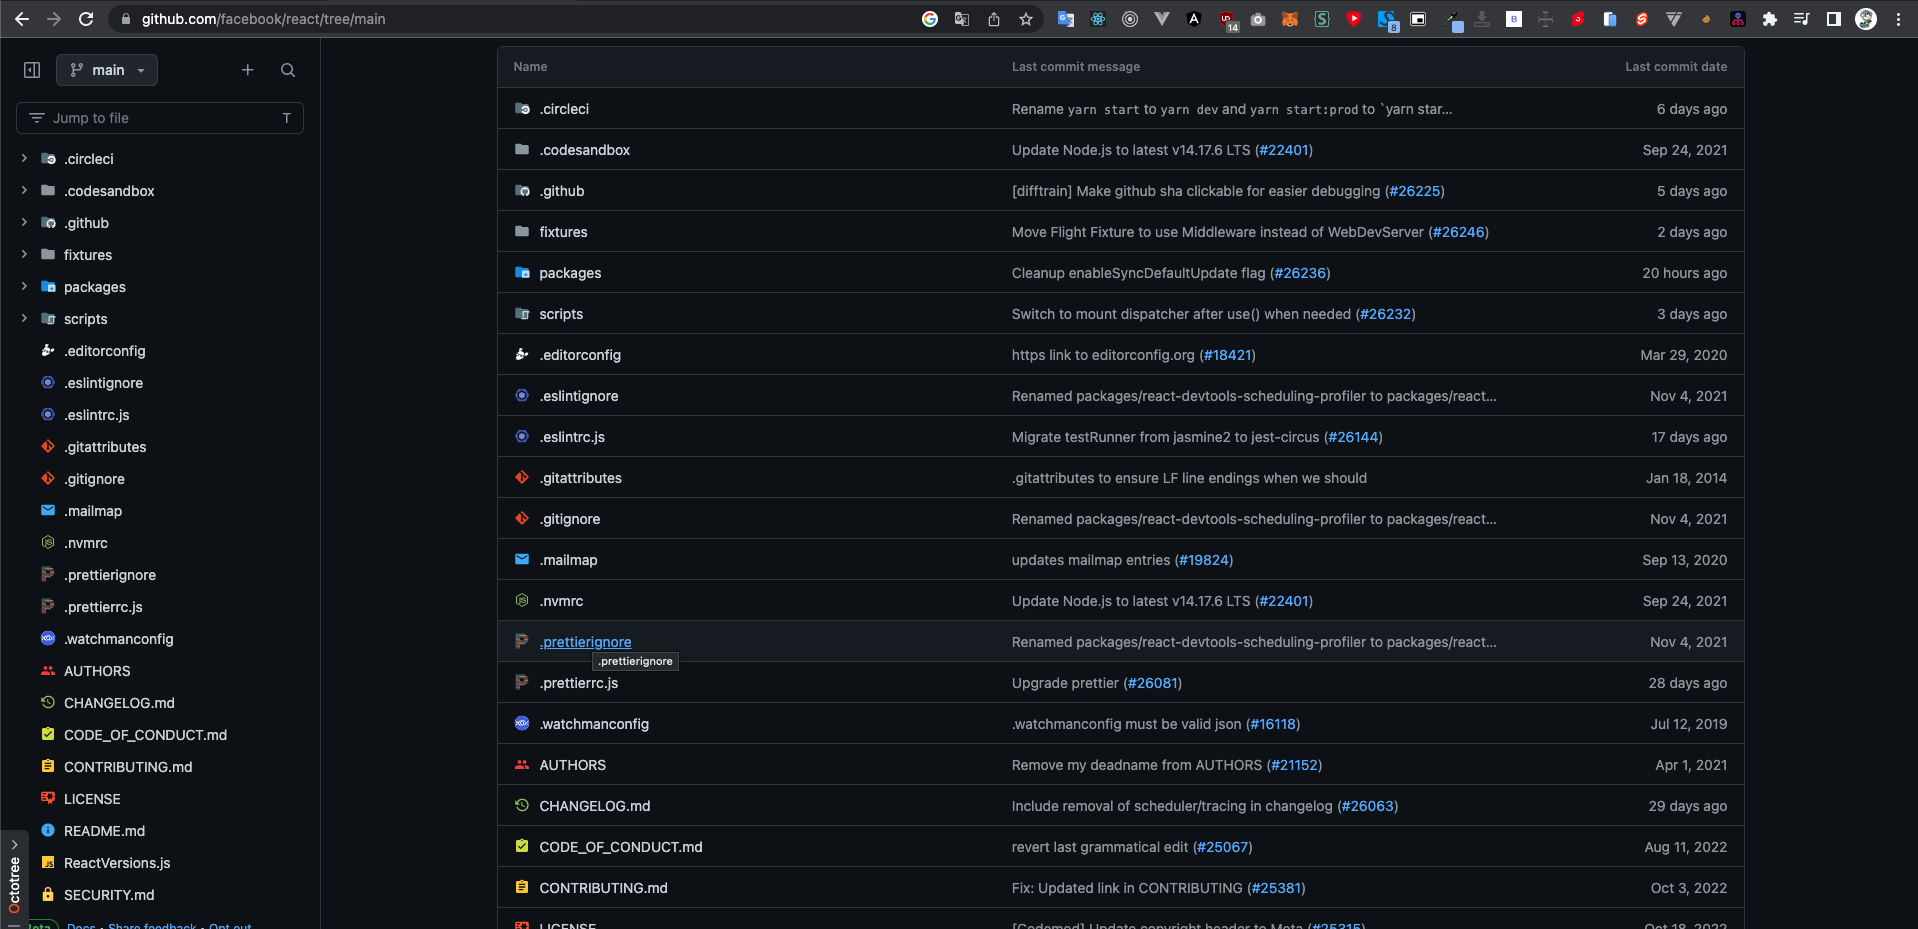Open .codesandbox folder in the file table
1918x929 pixels.
(584, 150)
